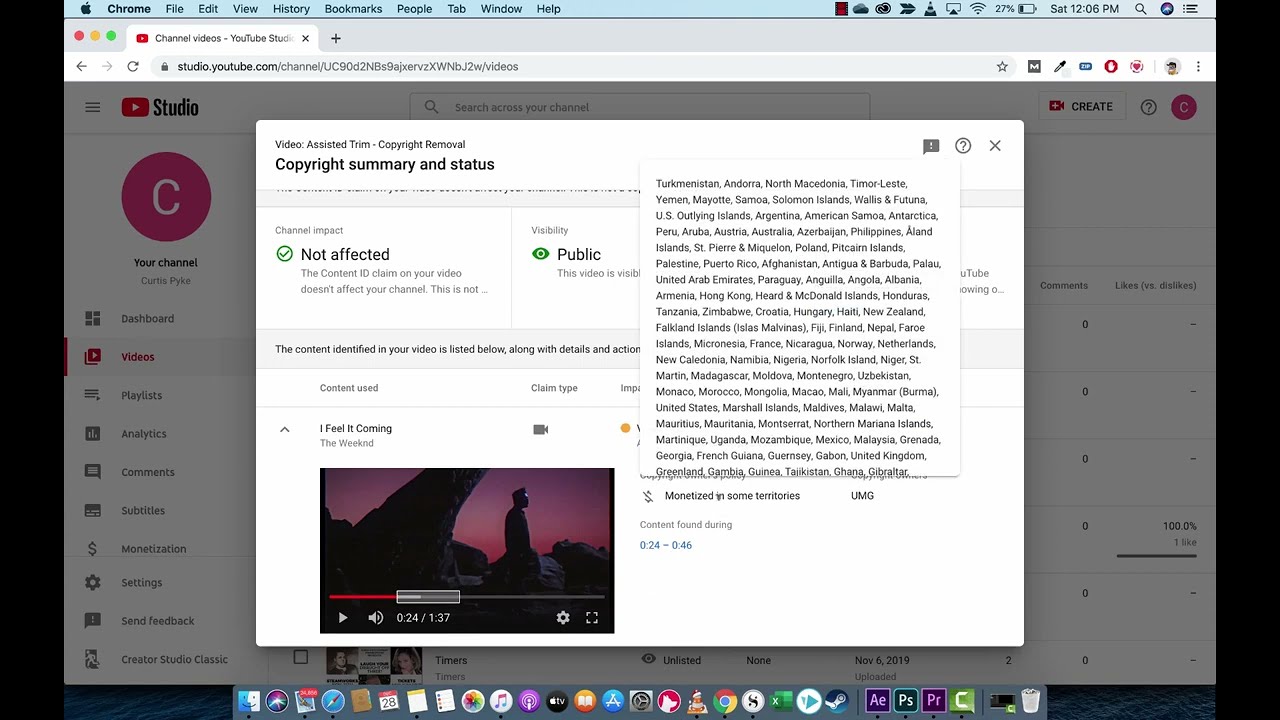
Task: Open the History menu
Action: coord(291,9)
